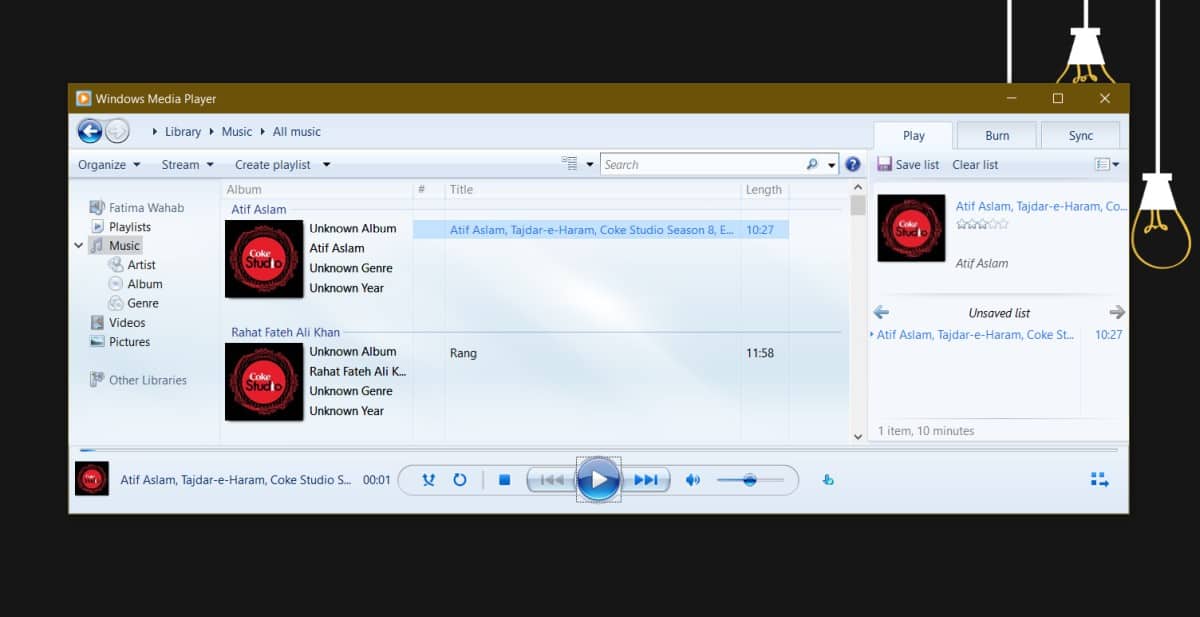Viewport: 1200px width, 617px height.
Task: Click the Save list disk icon
Action: pos(884,164)
